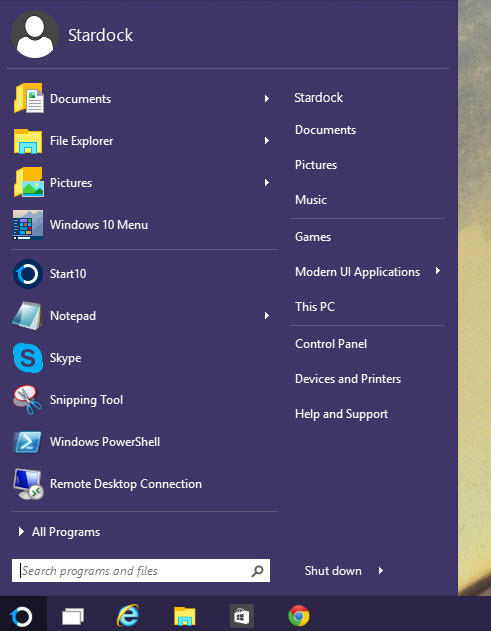Screen dimensions: 491x631
Task: Expand the Documents submenu arrow
Action: click(266, 98)
